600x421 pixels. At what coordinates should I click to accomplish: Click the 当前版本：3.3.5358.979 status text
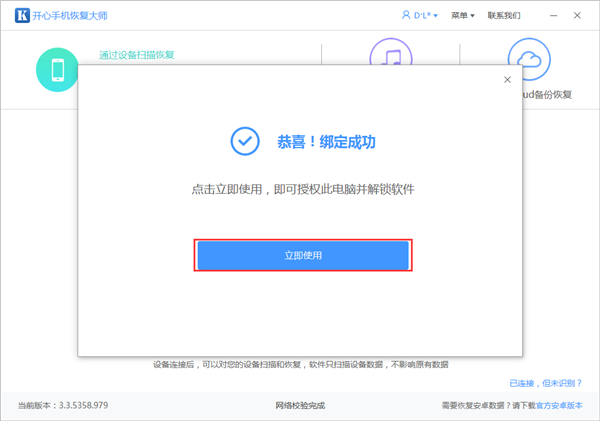click(x=63, y=405)
